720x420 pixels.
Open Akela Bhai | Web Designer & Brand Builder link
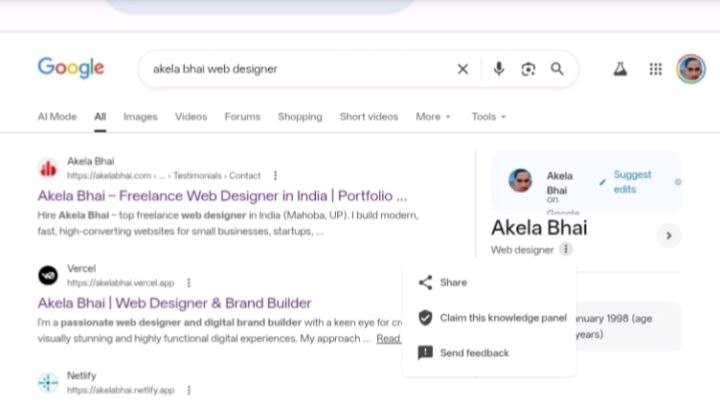pos(174,303)
